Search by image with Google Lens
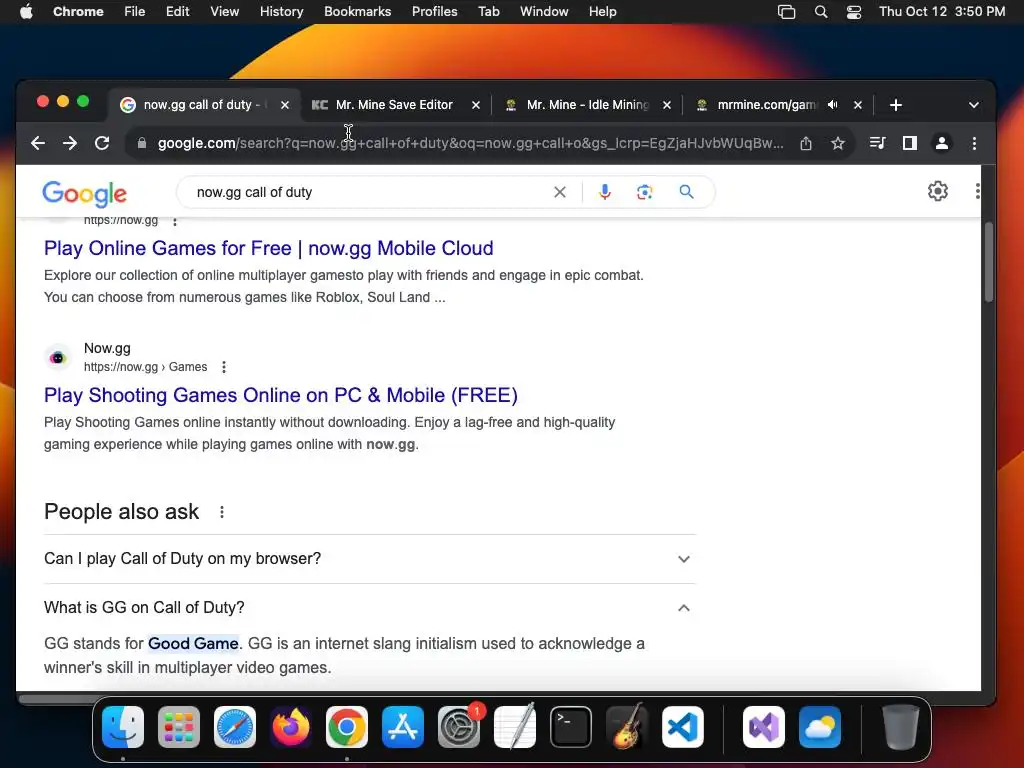The height and width of the screenshot is (768, 1024). [x=645, y=192]
